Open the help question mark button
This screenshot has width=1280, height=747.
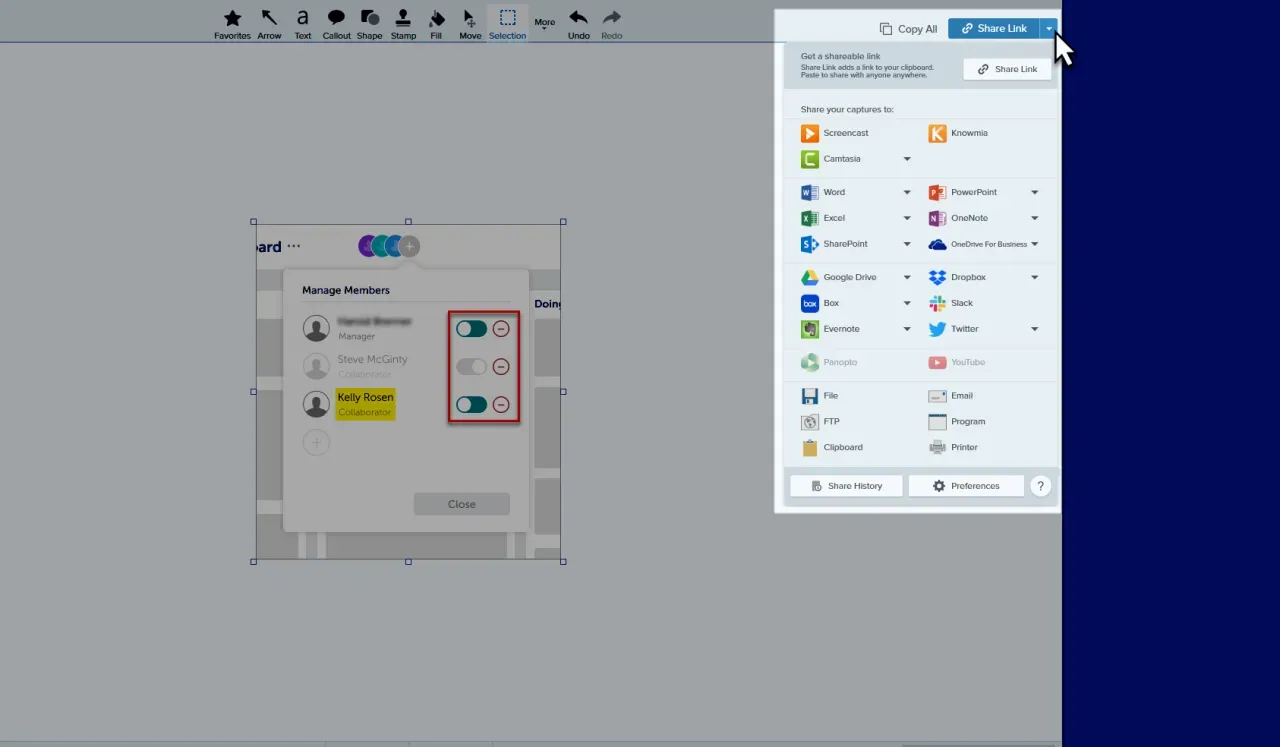pos(1040,486)
